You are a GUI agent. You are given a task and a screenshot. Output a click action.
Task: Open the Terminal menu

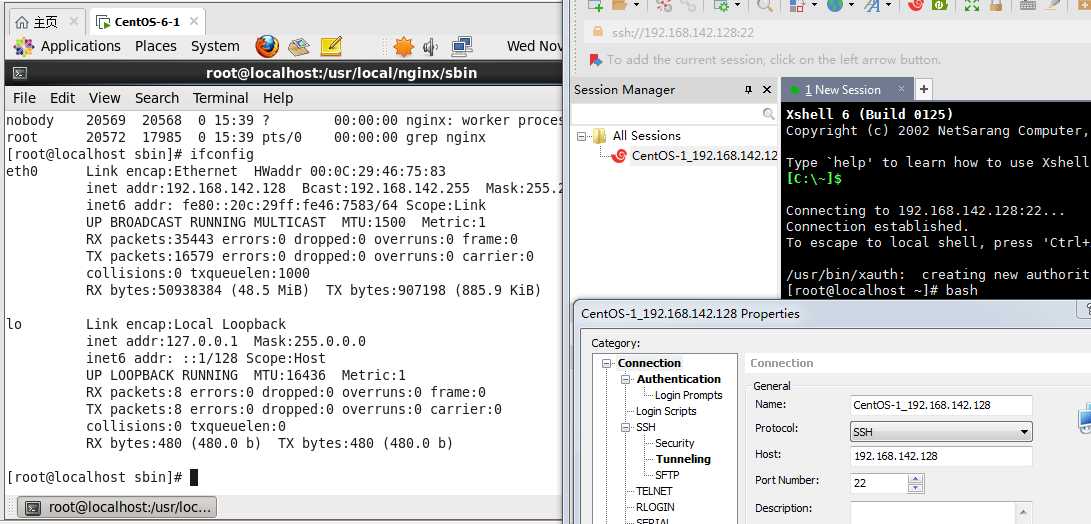pyautogui.click(x=221, y=98)
